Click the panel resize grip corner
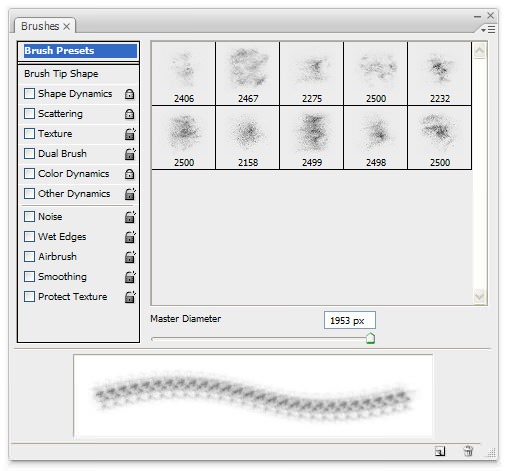 tap(491, 452)
